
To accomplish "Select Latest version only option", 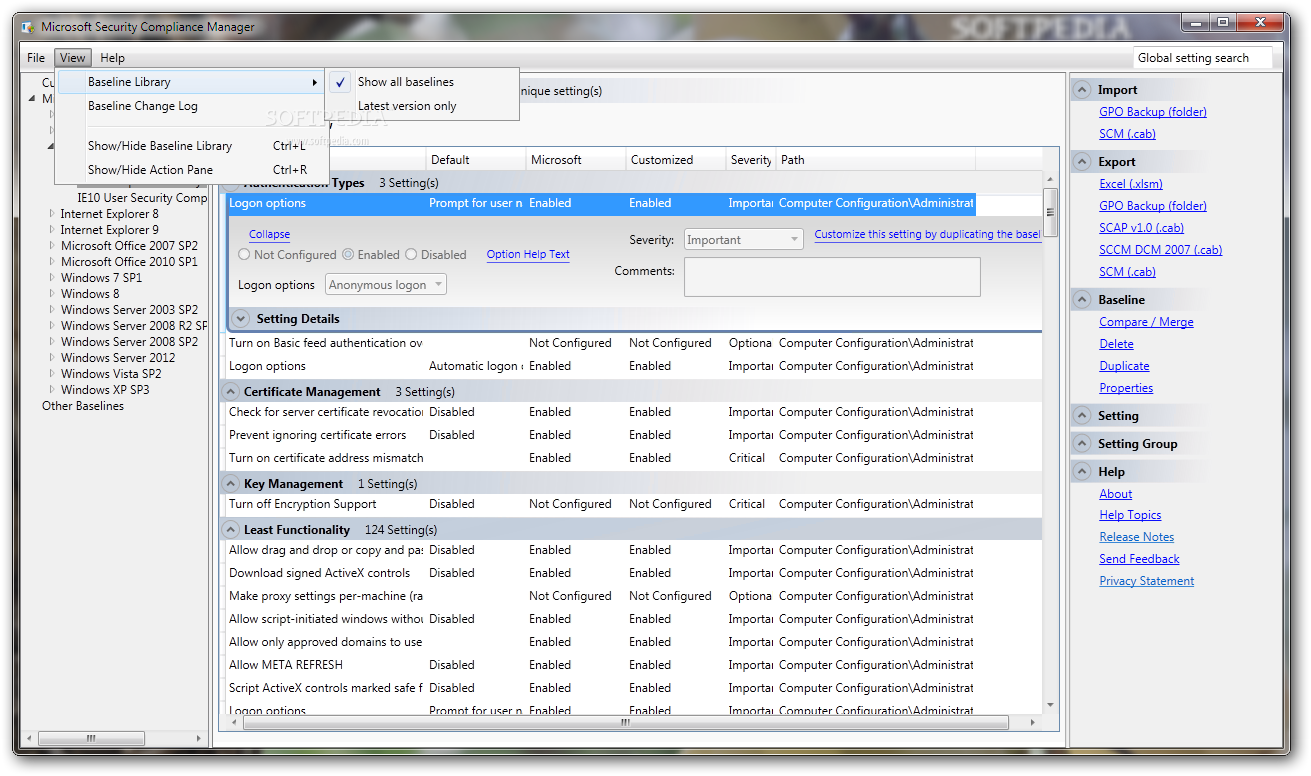I will [x=423, y=106].
